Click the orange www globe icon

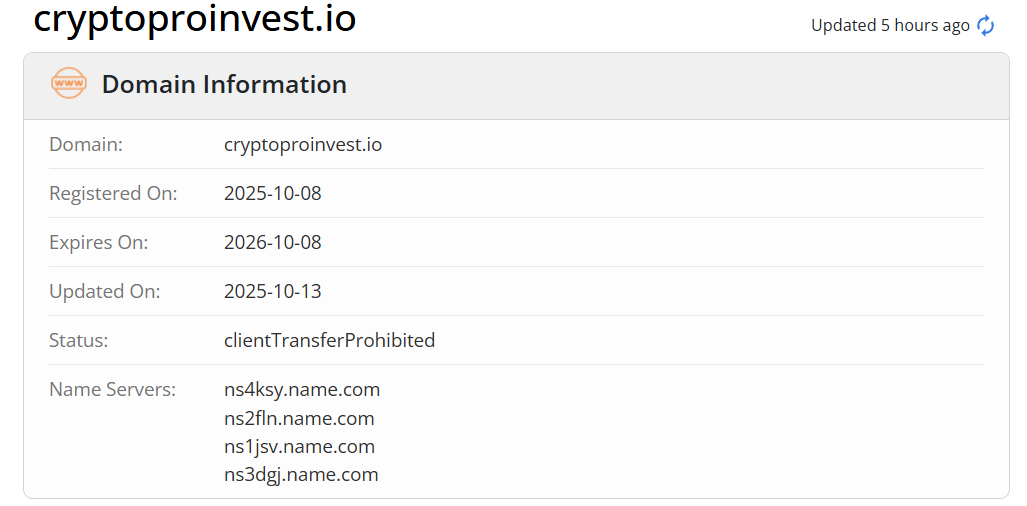(x=69, y=84)
